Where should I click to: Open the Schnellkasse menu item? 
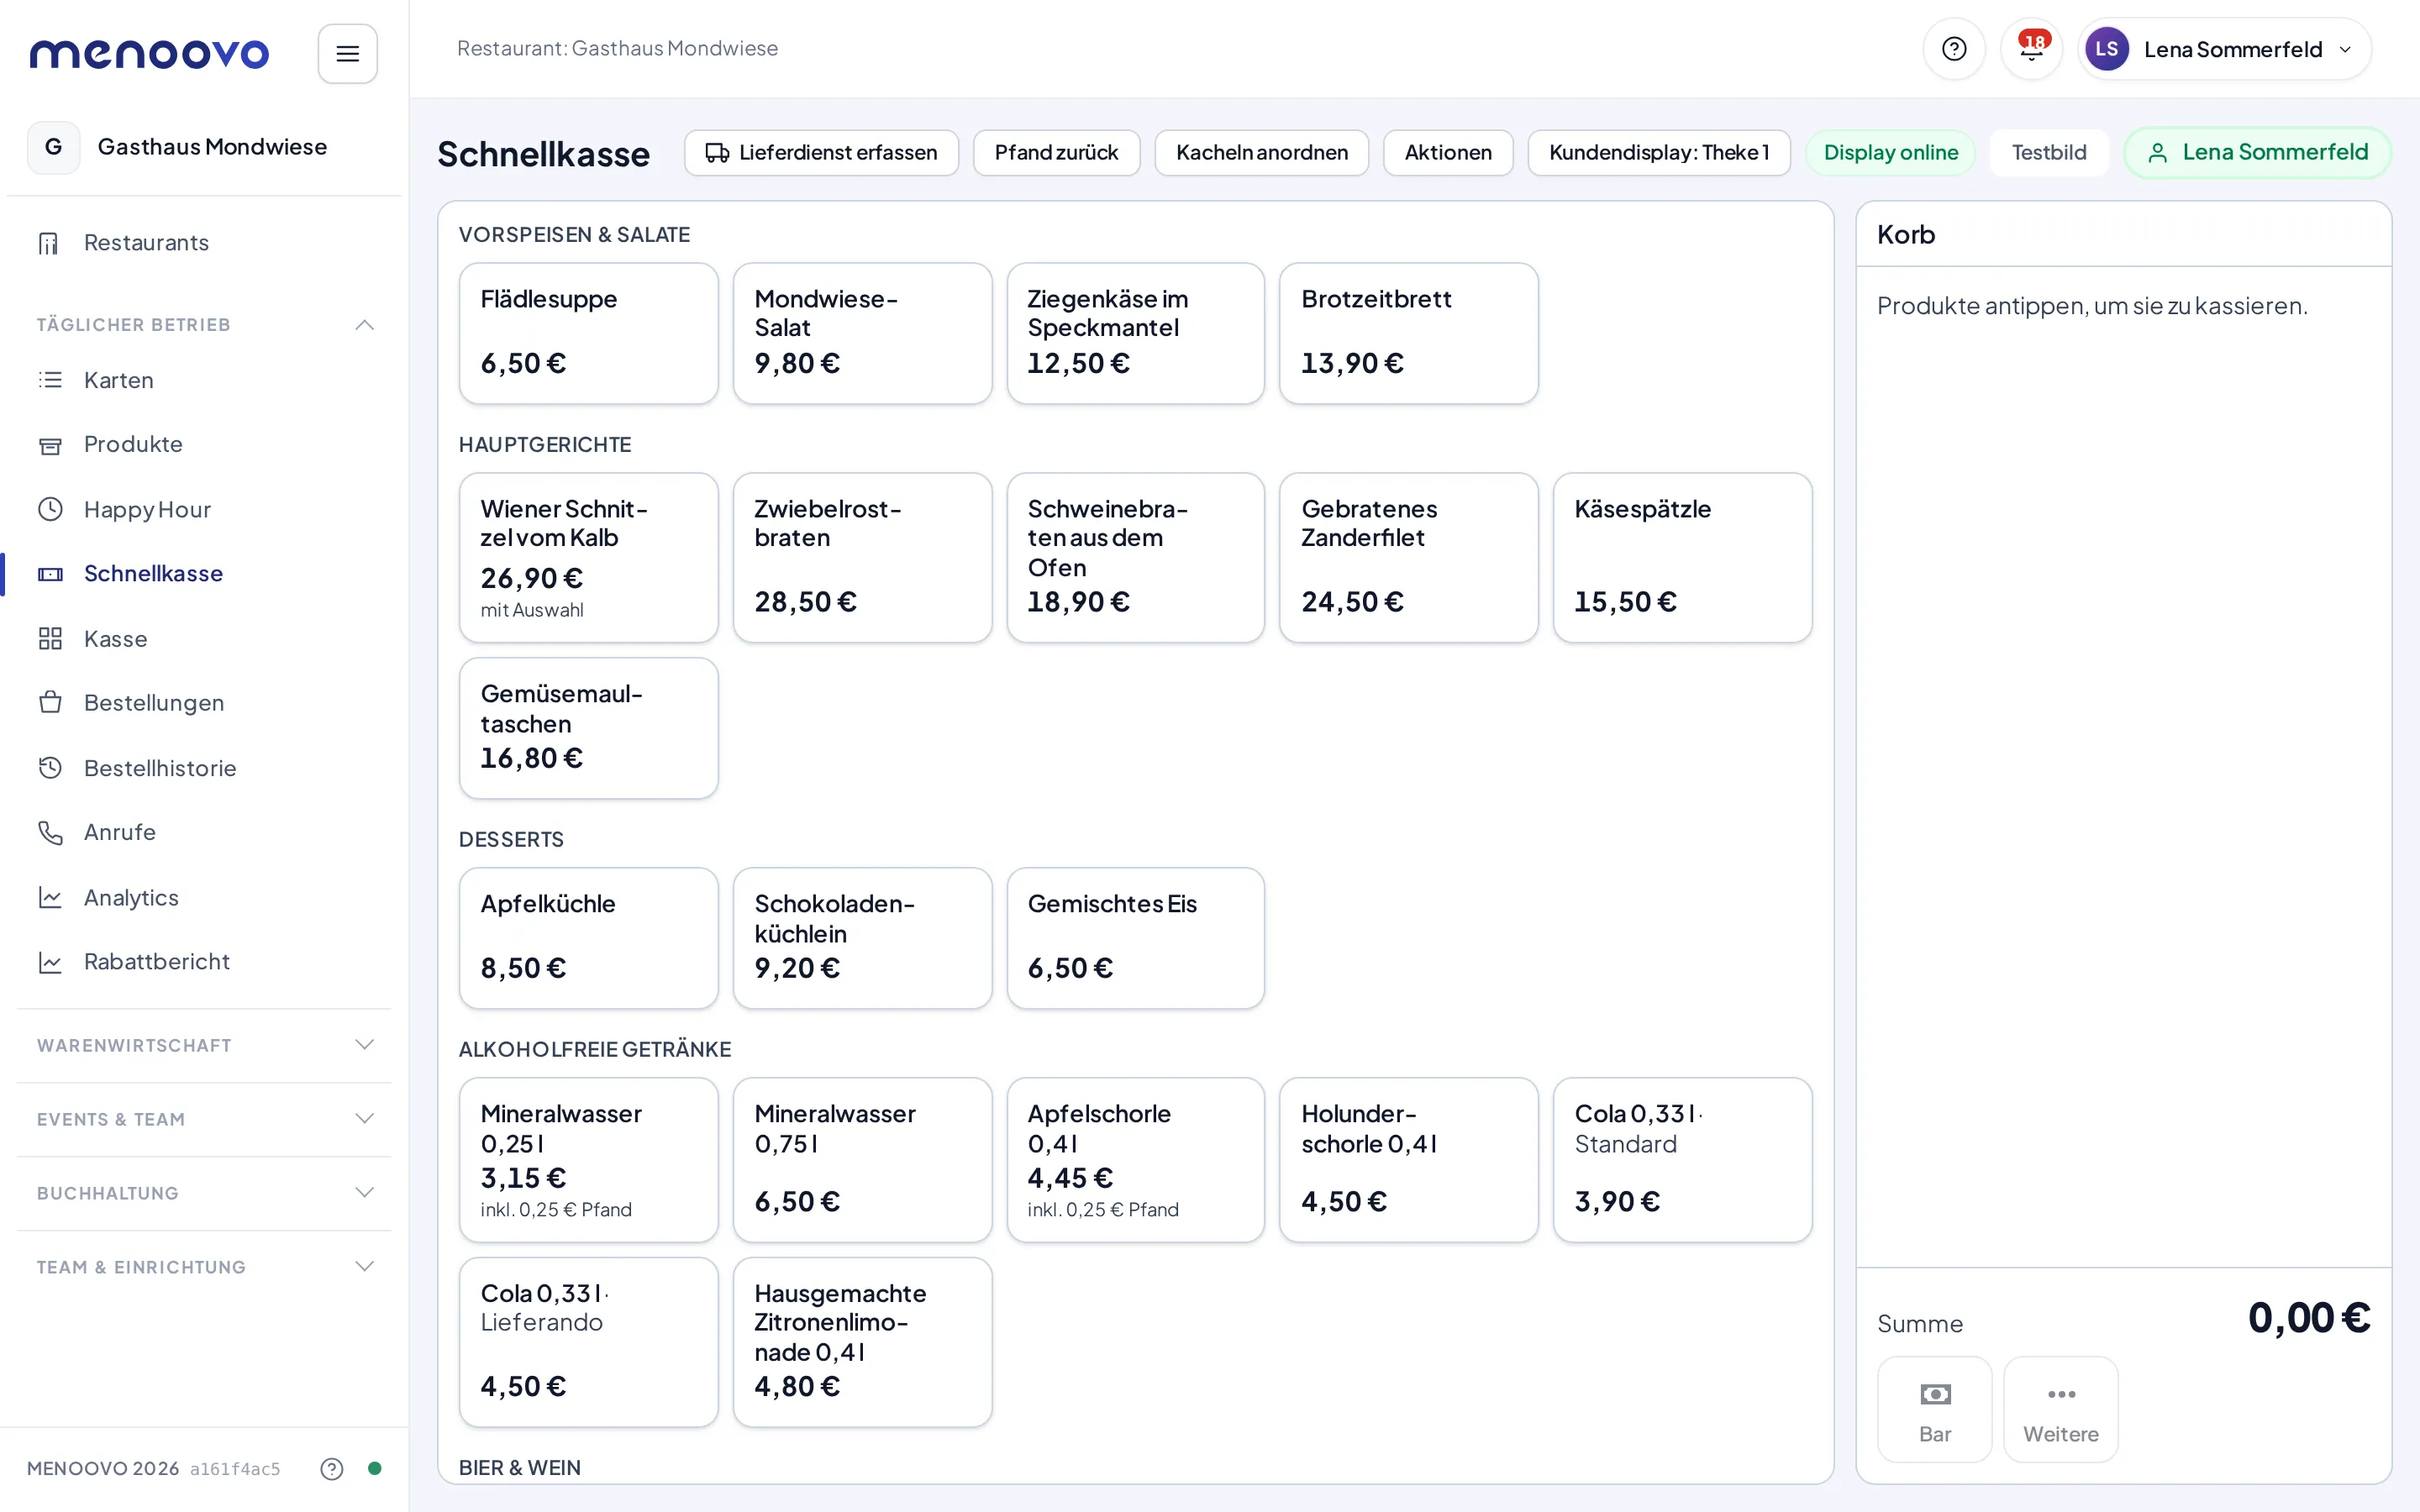coord(204,574)
